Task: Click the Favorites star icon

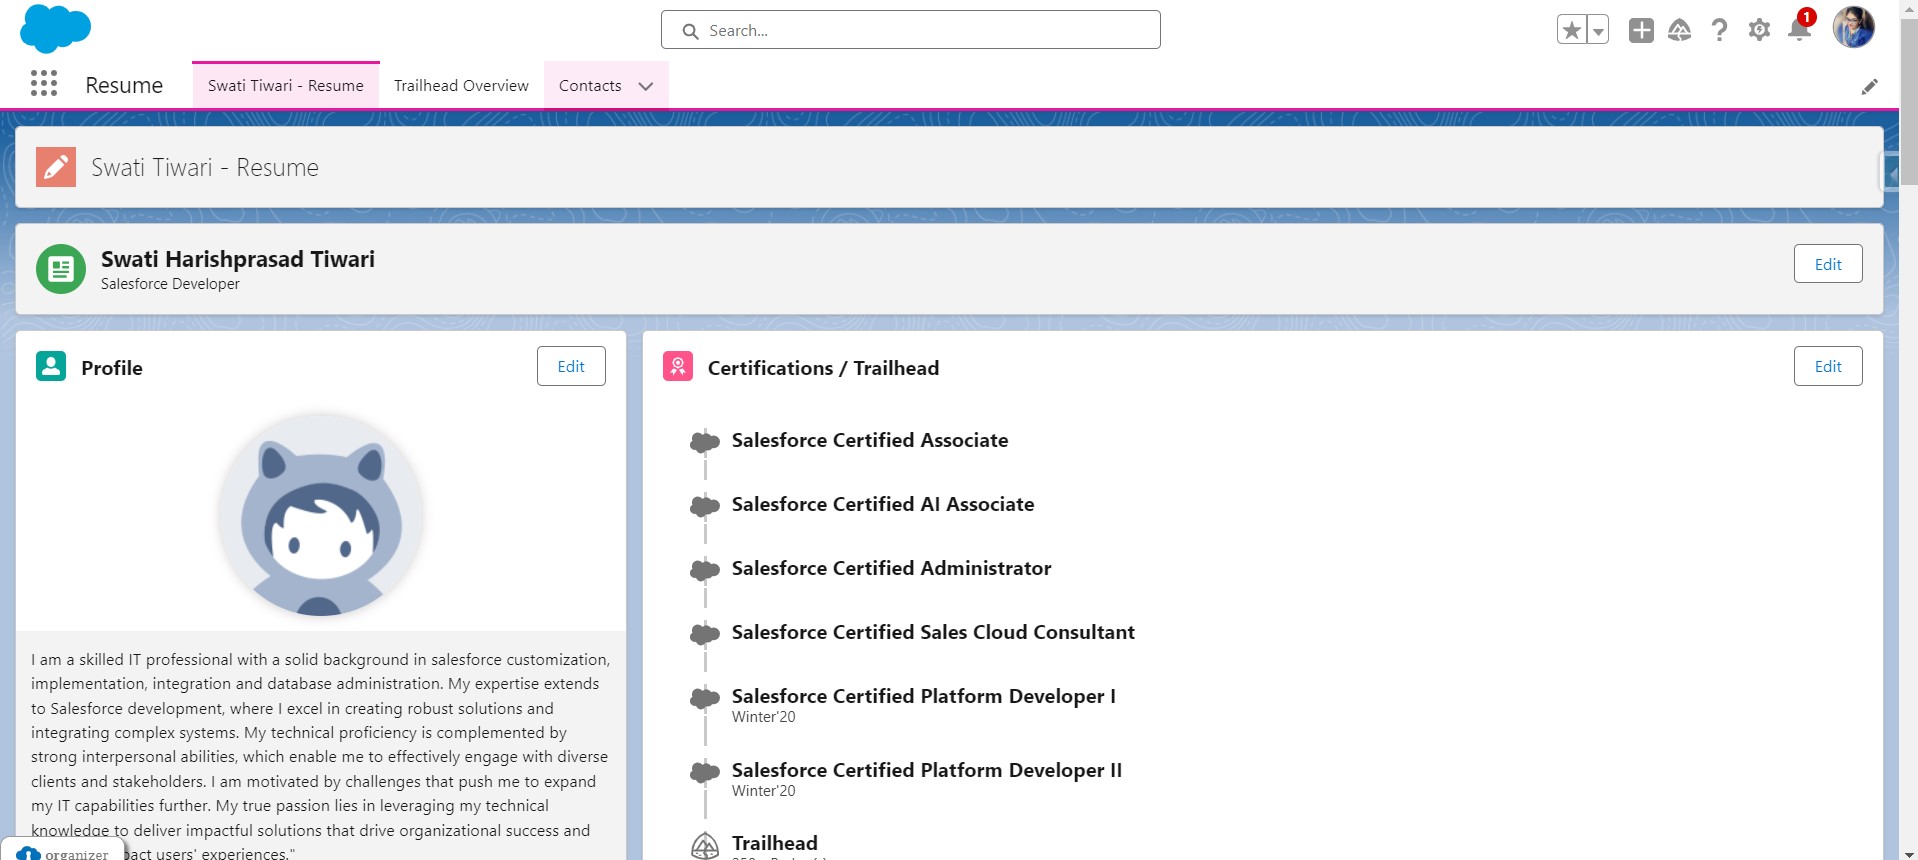Action: [1572, 30]
